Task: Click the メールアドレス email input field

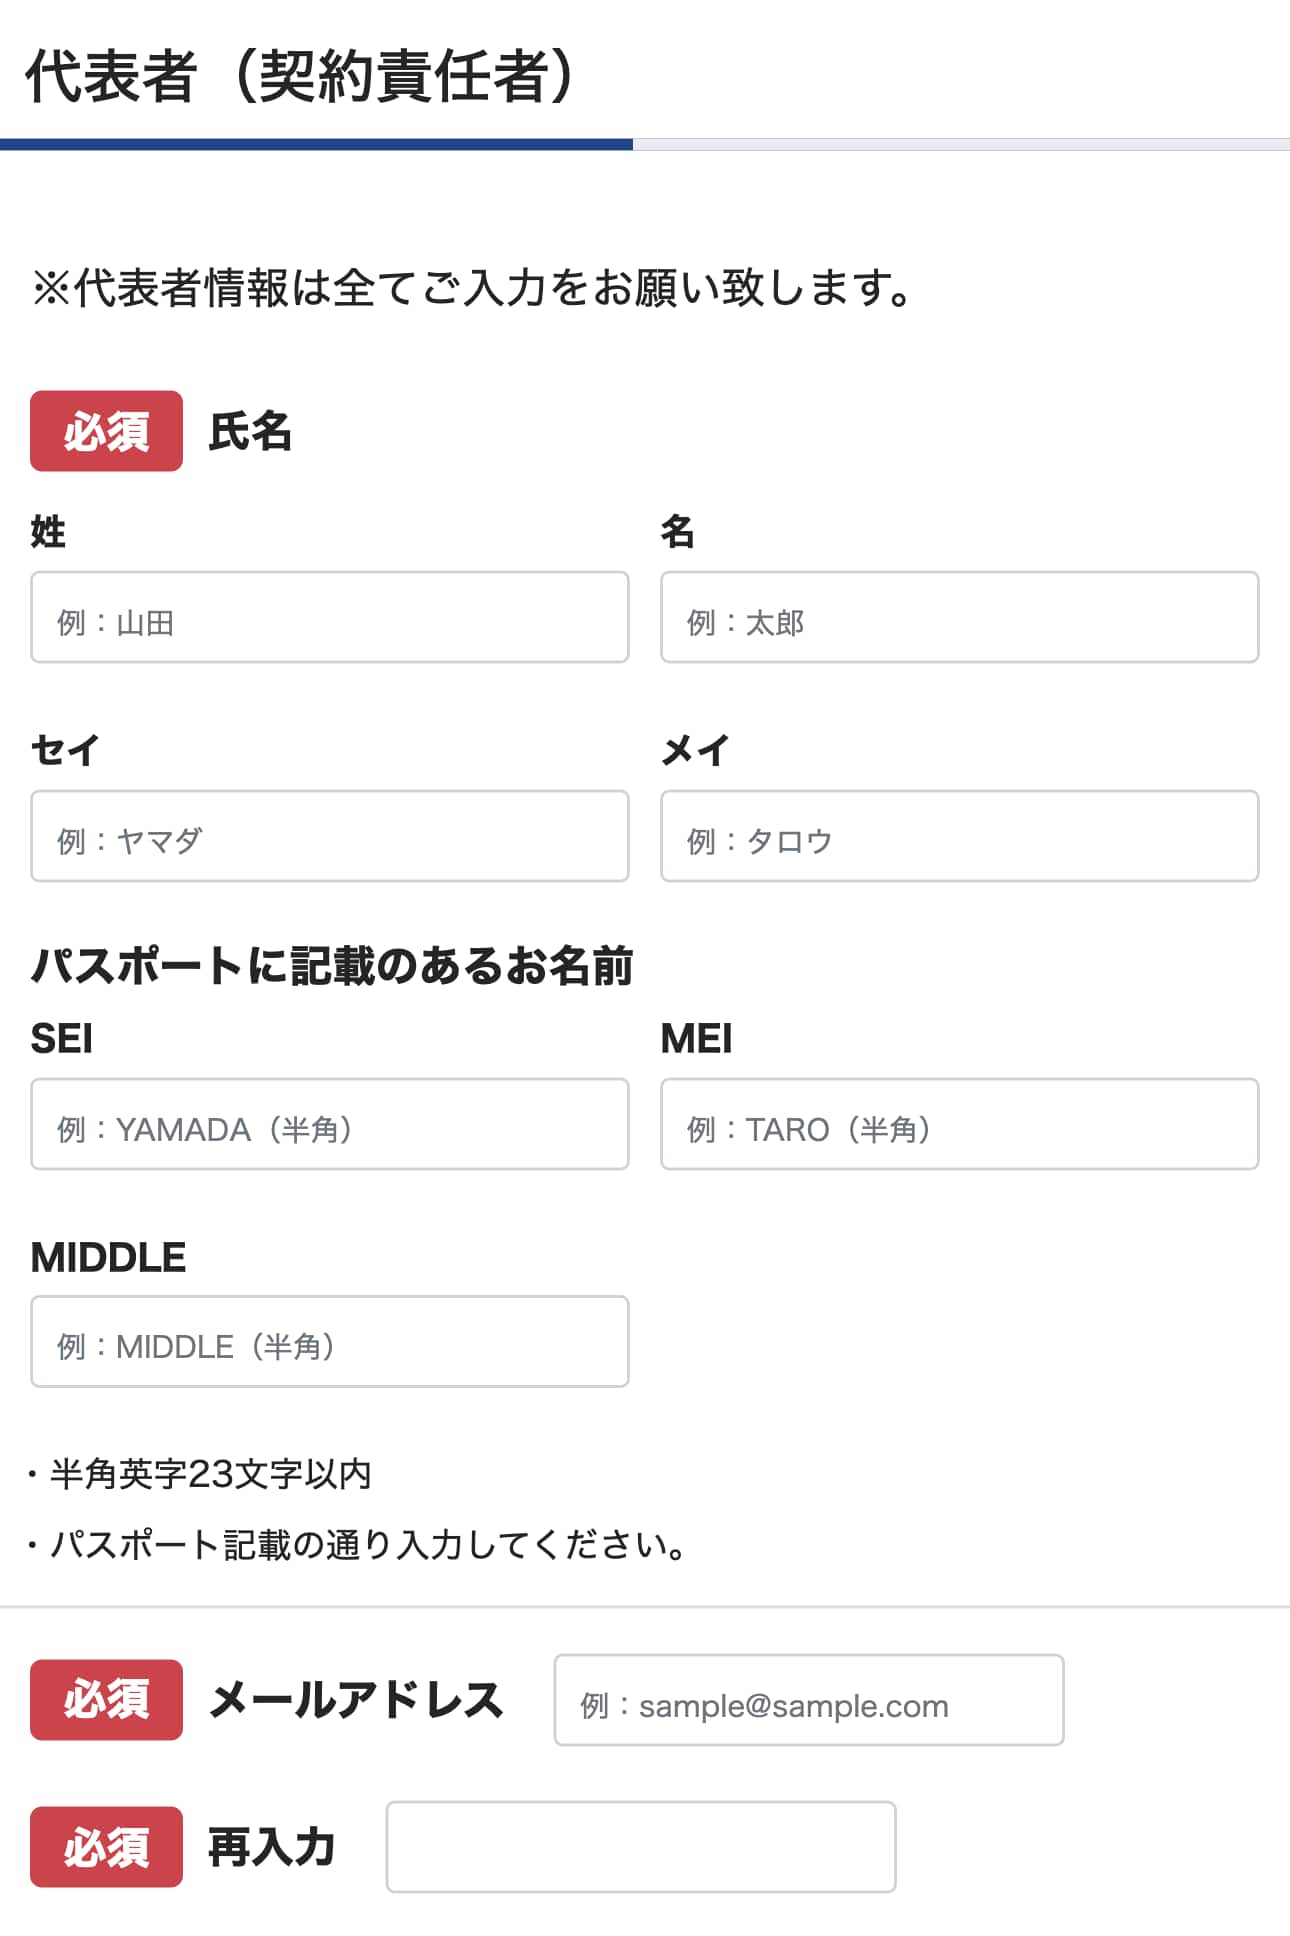Action: [808, 1700]
